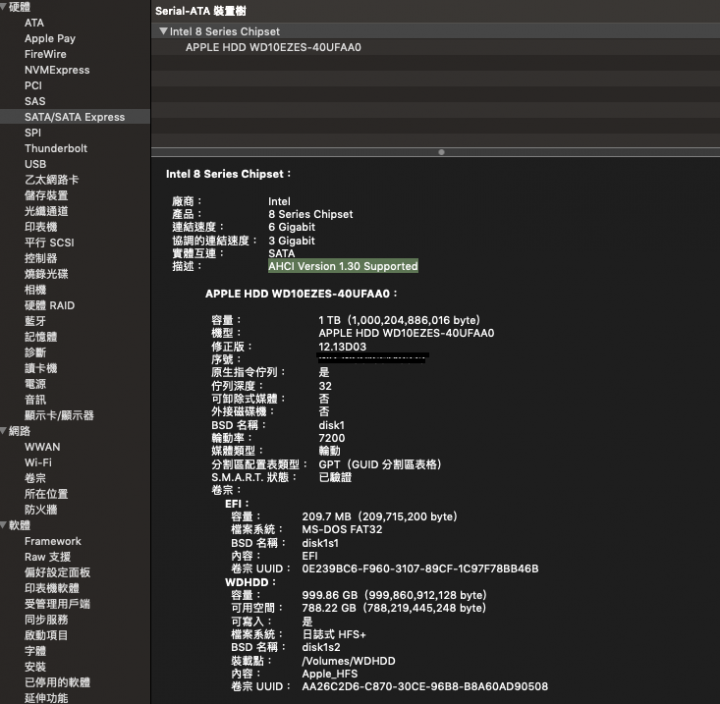Click the highlighted AHCI Version 1.30 Supported text
Image resolution: width=720 pixels, height=704 pixels.
(343, 266)
